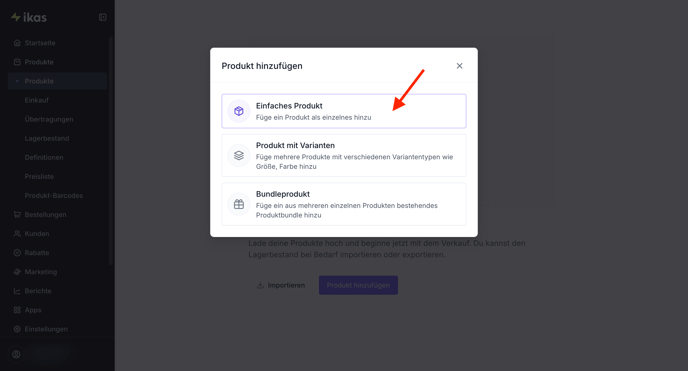Image resolution: width=688 pixels, height=371 pixels.
Task: Pick the Bundleprodukt option
Action: [344, 204]
